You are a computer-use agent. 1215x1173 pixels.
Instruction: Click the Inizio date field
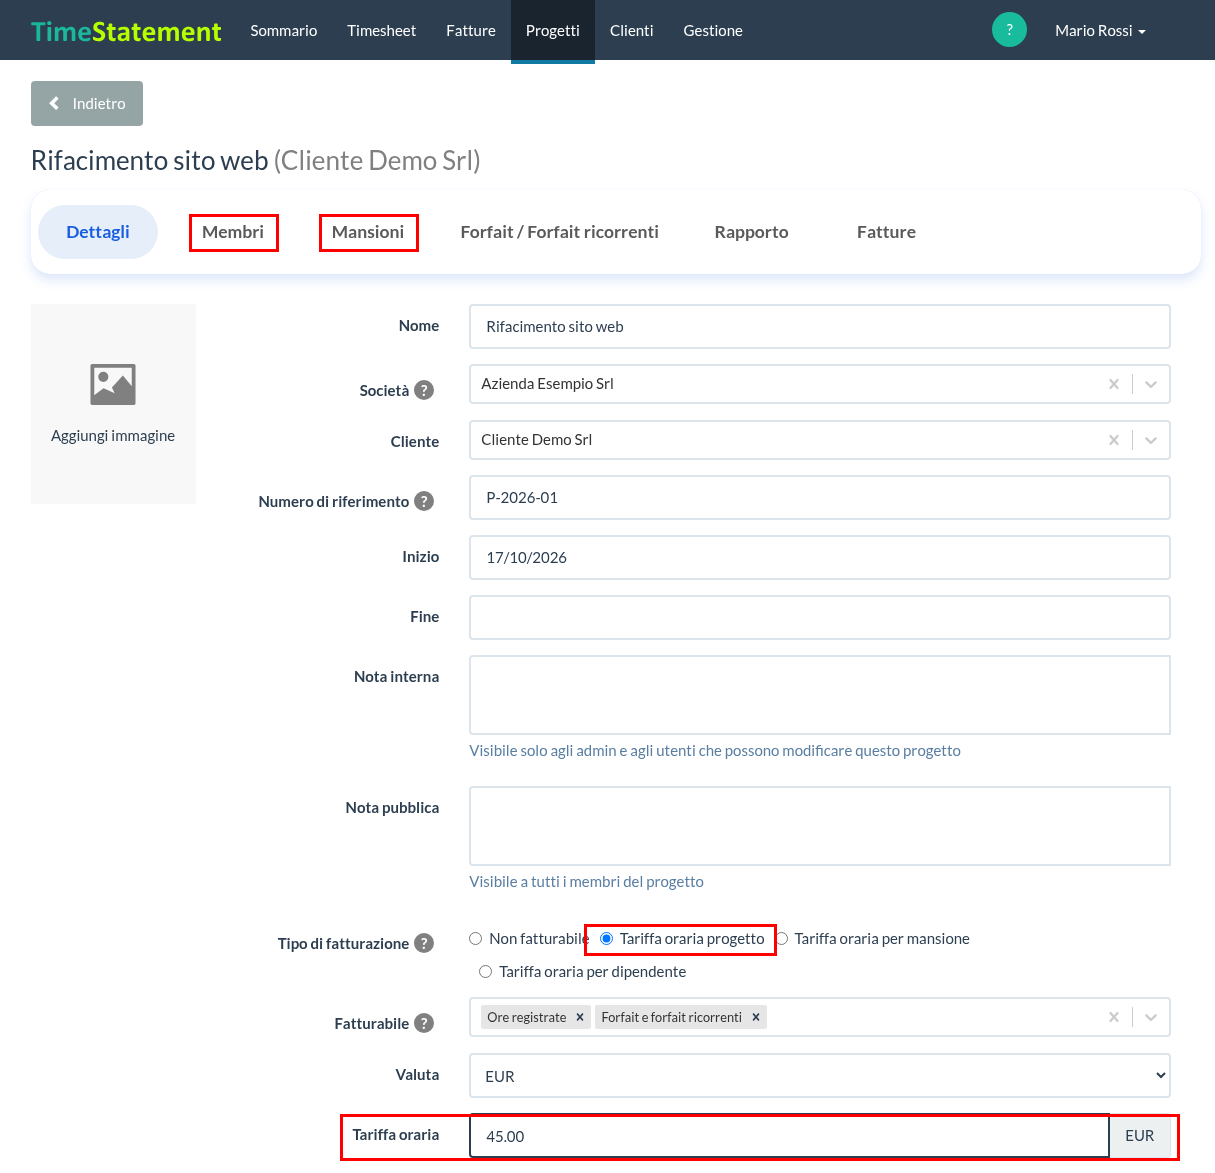(820, 557)
